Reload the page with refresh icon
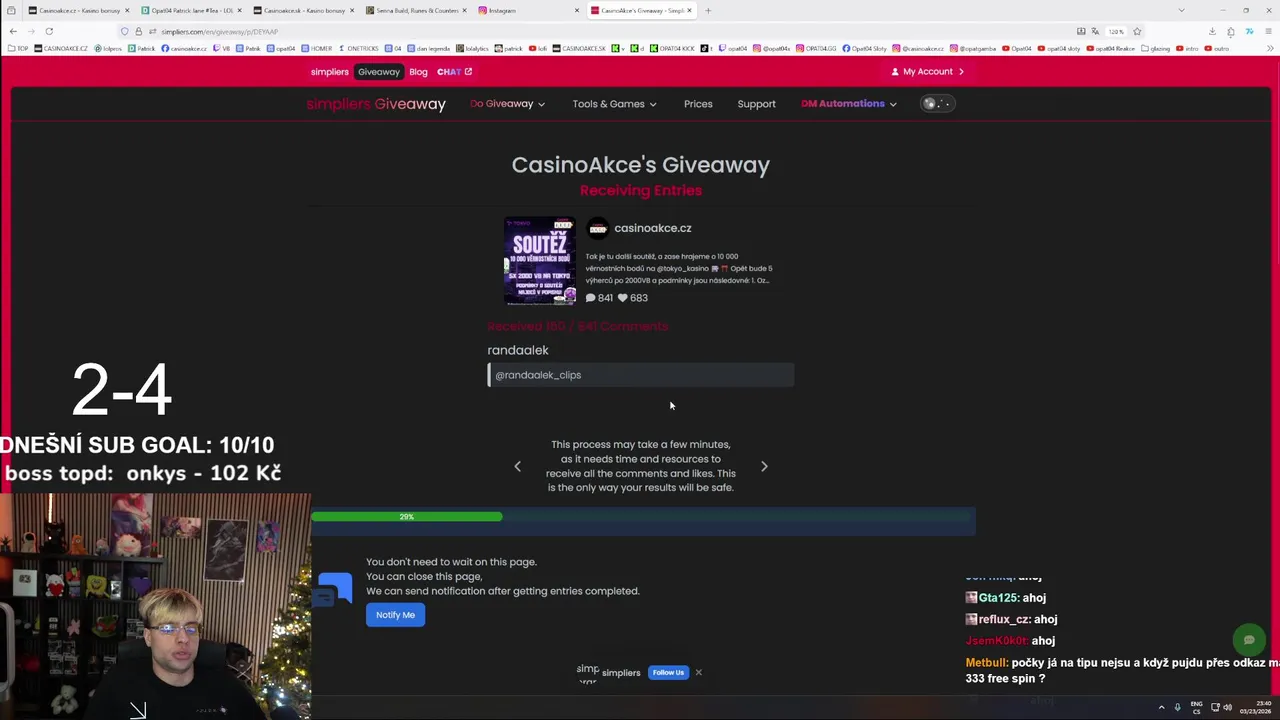The height and width of the screenshot is (720, 1280). [49, 31]
